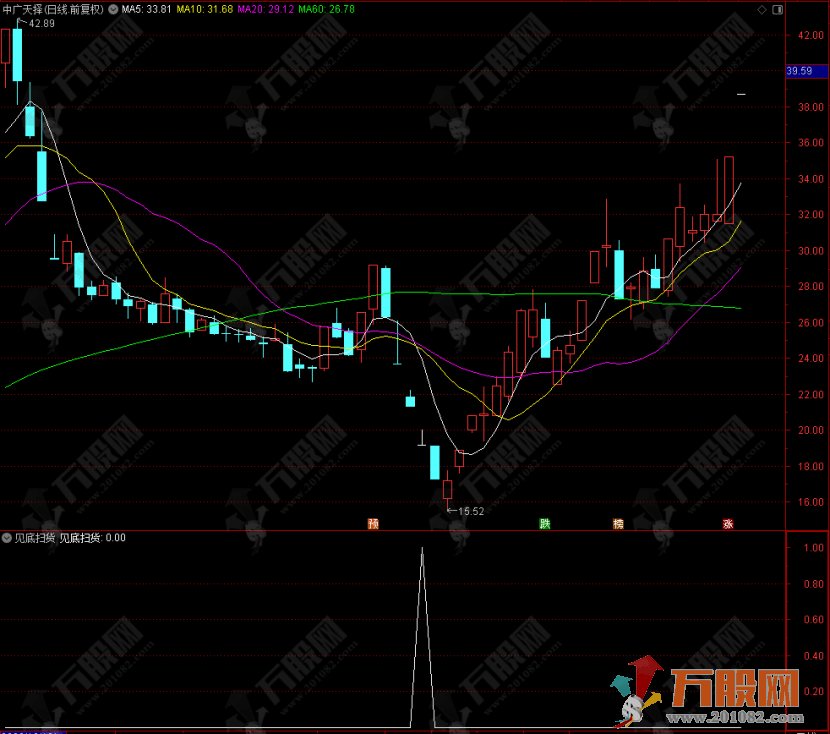The width and height of the screenshot is (830, 734).
Task: Click the 16.00 price axis label
Action: 810,502
